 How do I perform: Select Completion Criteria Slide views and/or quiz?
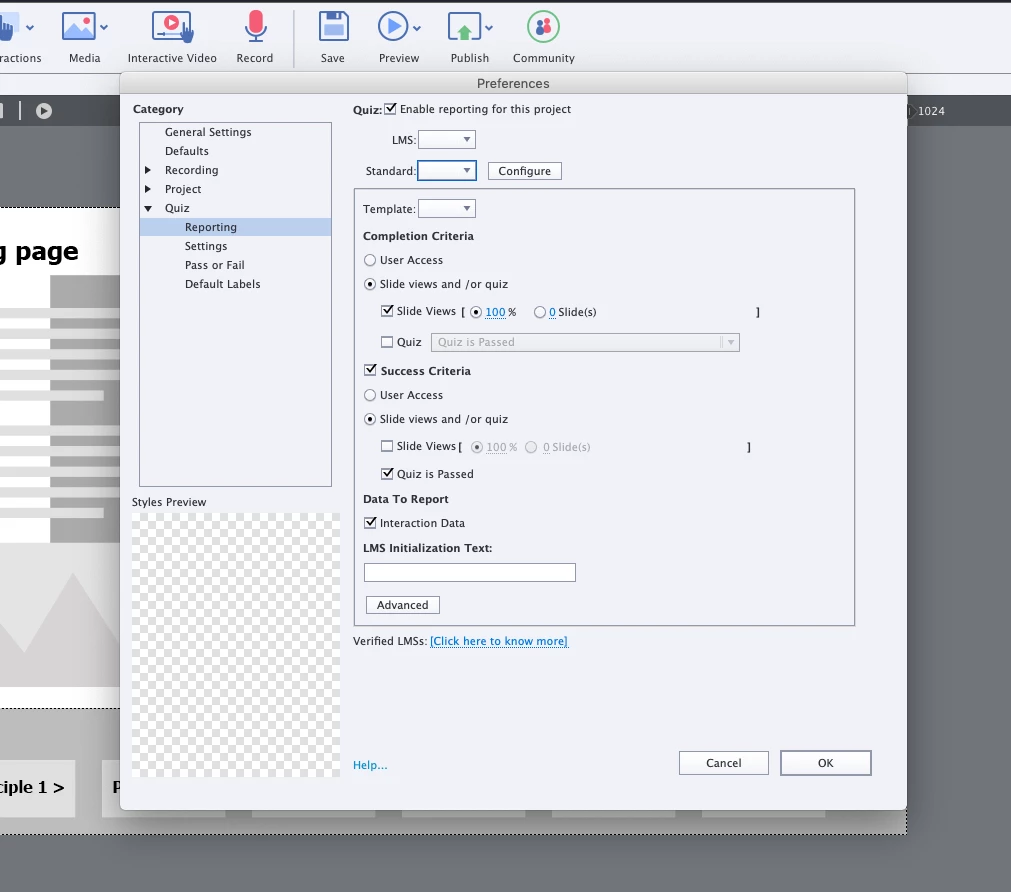tap(370, 284)
